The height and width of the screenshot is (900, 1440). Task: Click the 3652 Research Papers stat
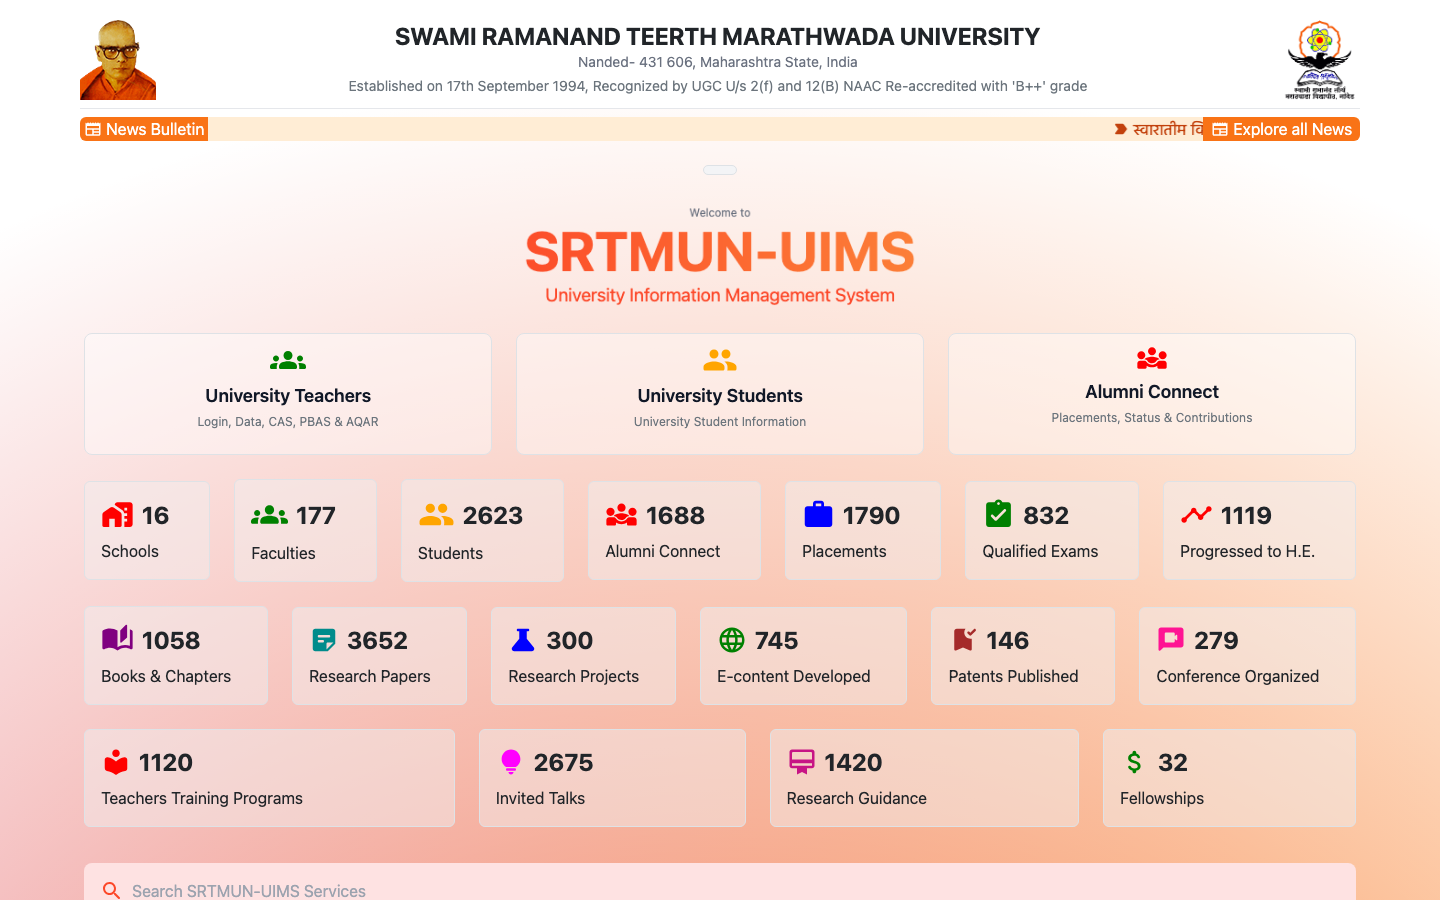380,656
